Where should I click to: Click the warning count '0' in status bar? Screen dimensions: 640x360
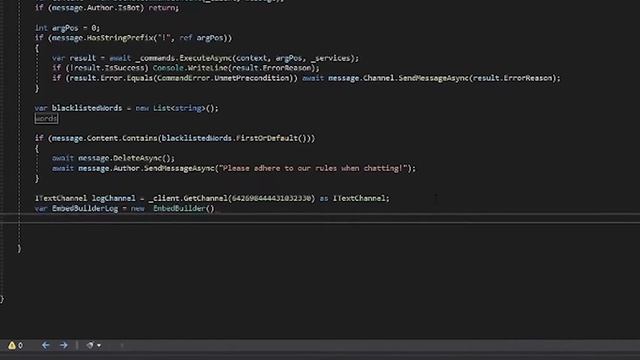(x=20, y=345)
